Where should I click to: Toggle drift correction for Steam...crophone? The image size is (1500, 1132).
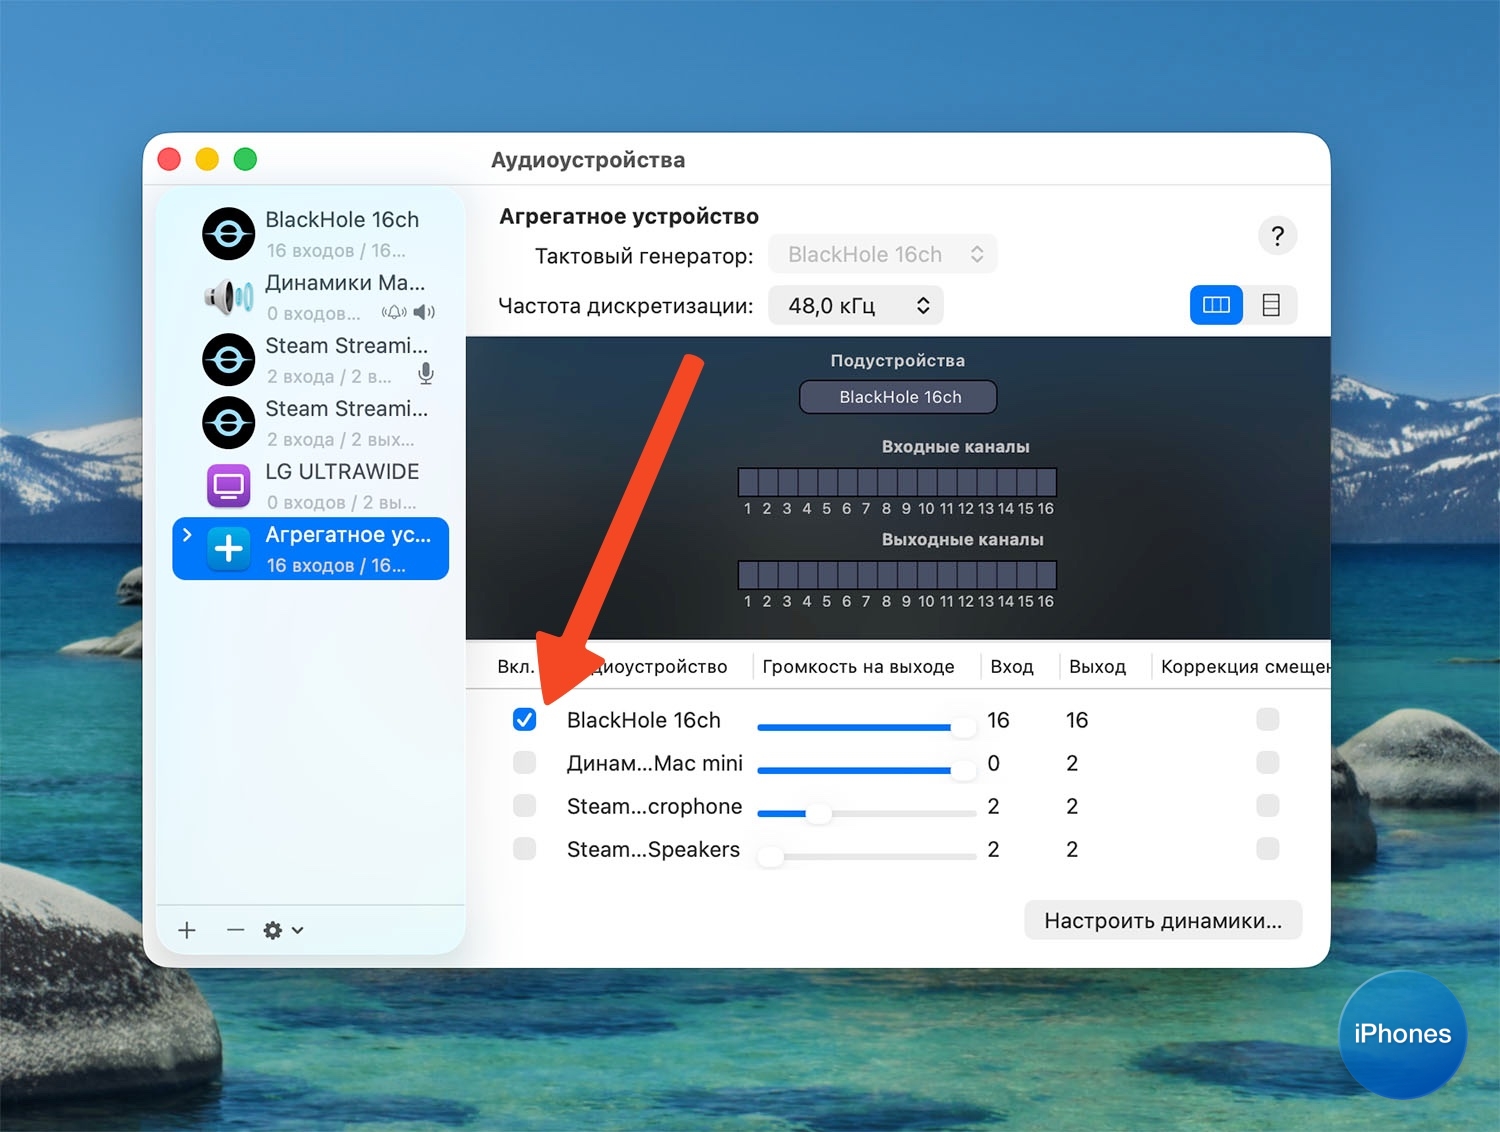point(1268,806)
